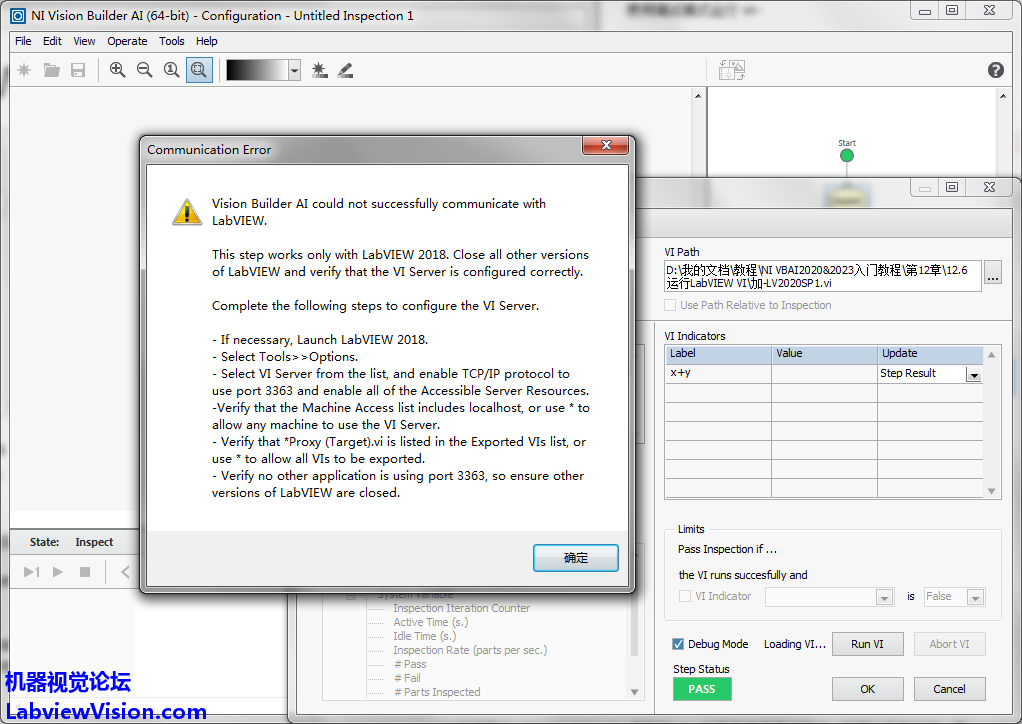Browse for VI Path with the ellipsis button
This screenshot has height=724, width=1022.
(x=993, y=272)
